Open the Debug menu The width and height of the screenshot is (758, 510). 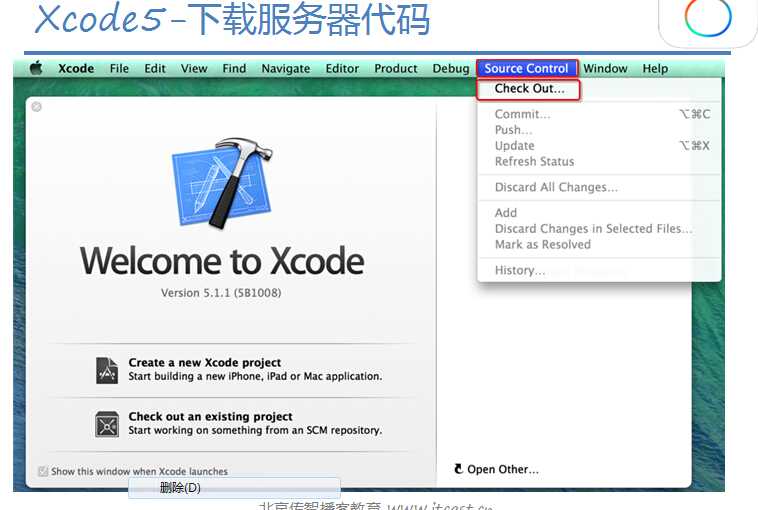point(451,69)
